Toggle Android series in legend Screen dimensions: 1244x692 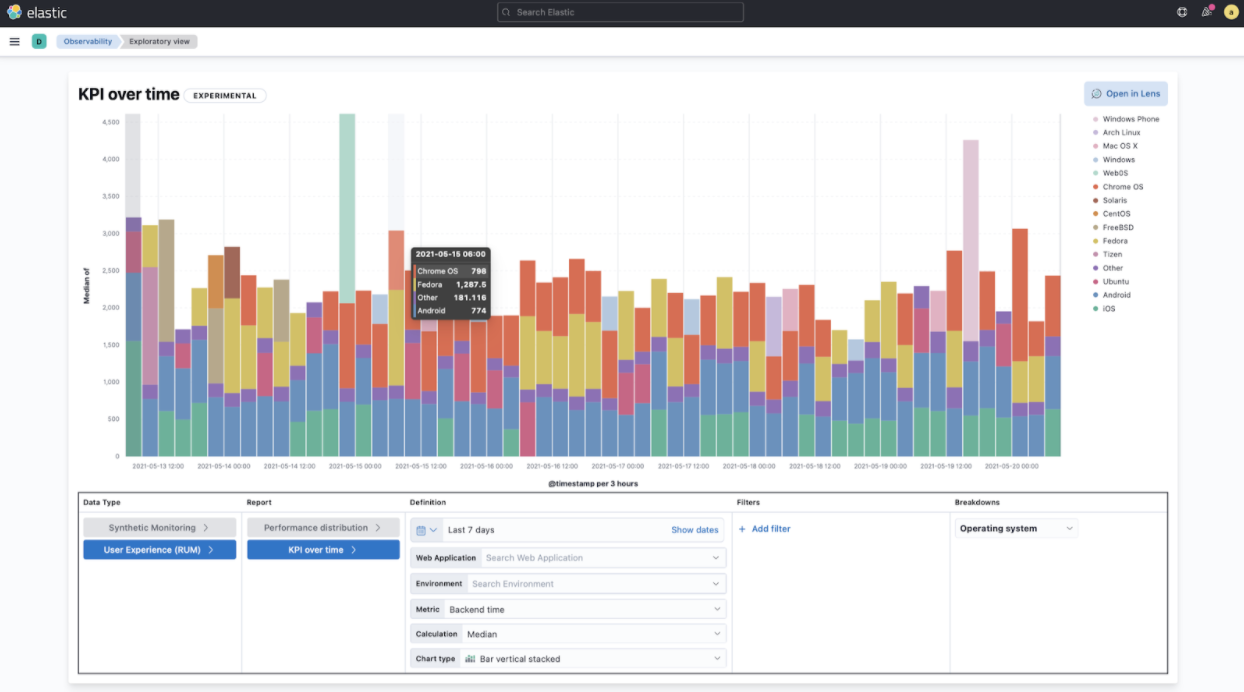[1116, 295]
